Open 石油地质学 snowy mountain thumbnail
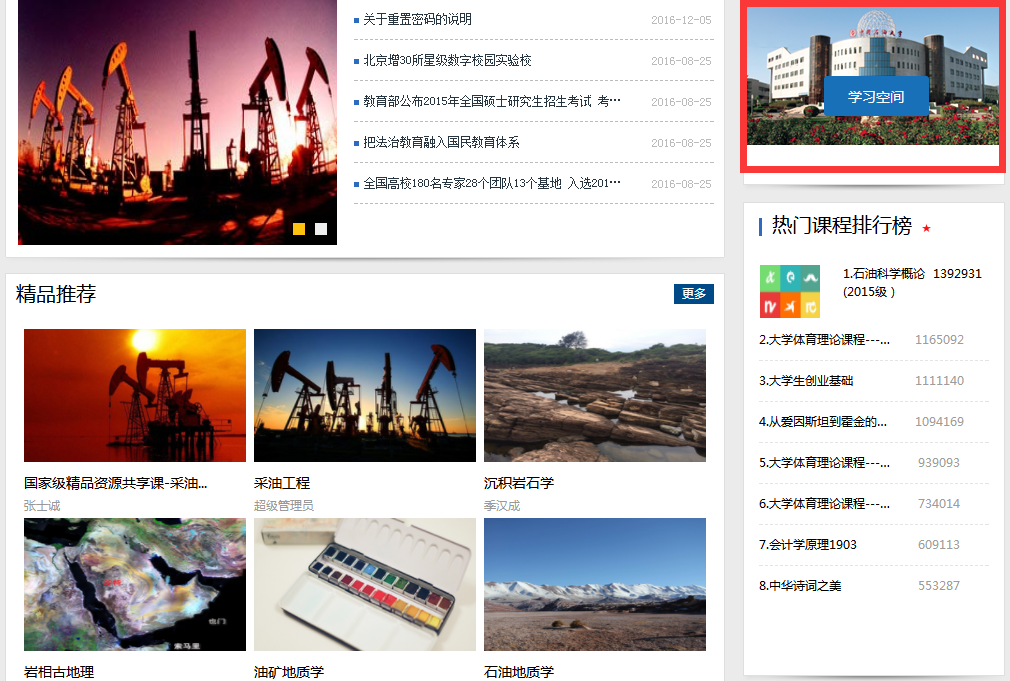 coord(594,584)
